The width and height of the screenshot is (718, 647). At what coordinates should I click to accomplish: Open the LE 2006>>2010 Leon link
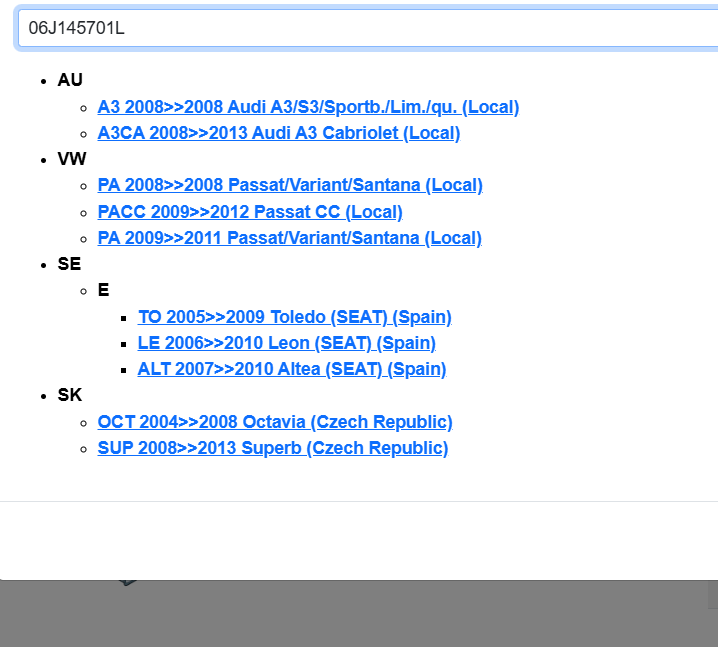coord(286,343)
